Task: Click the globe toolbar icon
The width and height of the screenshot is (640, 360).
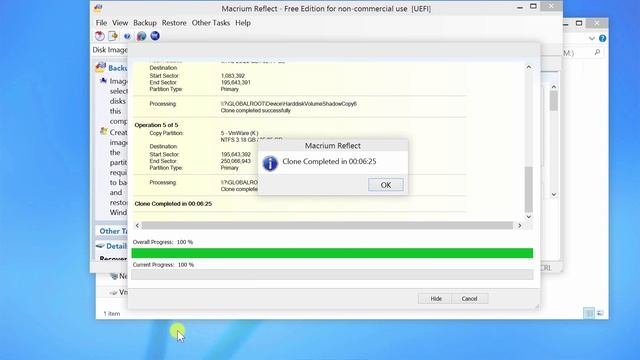Action: pos(141,36)
